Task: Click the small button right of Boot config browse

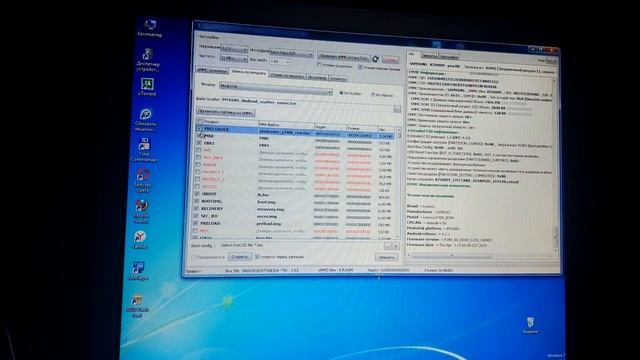Action: (x=395, y=247)
